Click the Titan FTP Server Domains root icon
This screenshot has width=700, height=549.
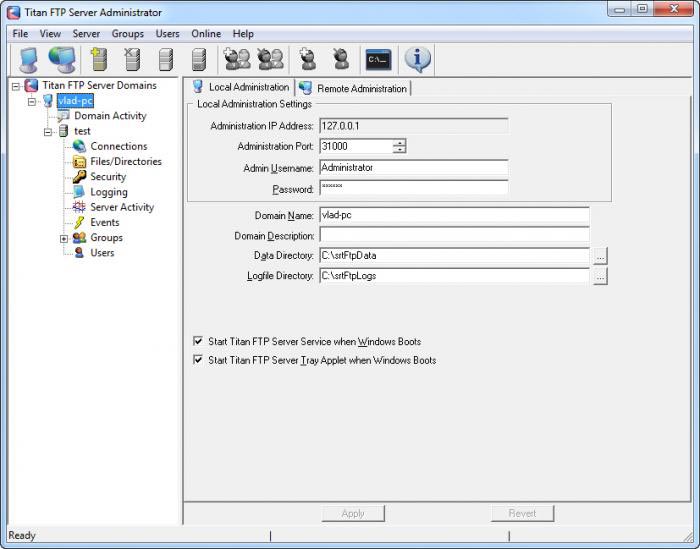(31, 85)
